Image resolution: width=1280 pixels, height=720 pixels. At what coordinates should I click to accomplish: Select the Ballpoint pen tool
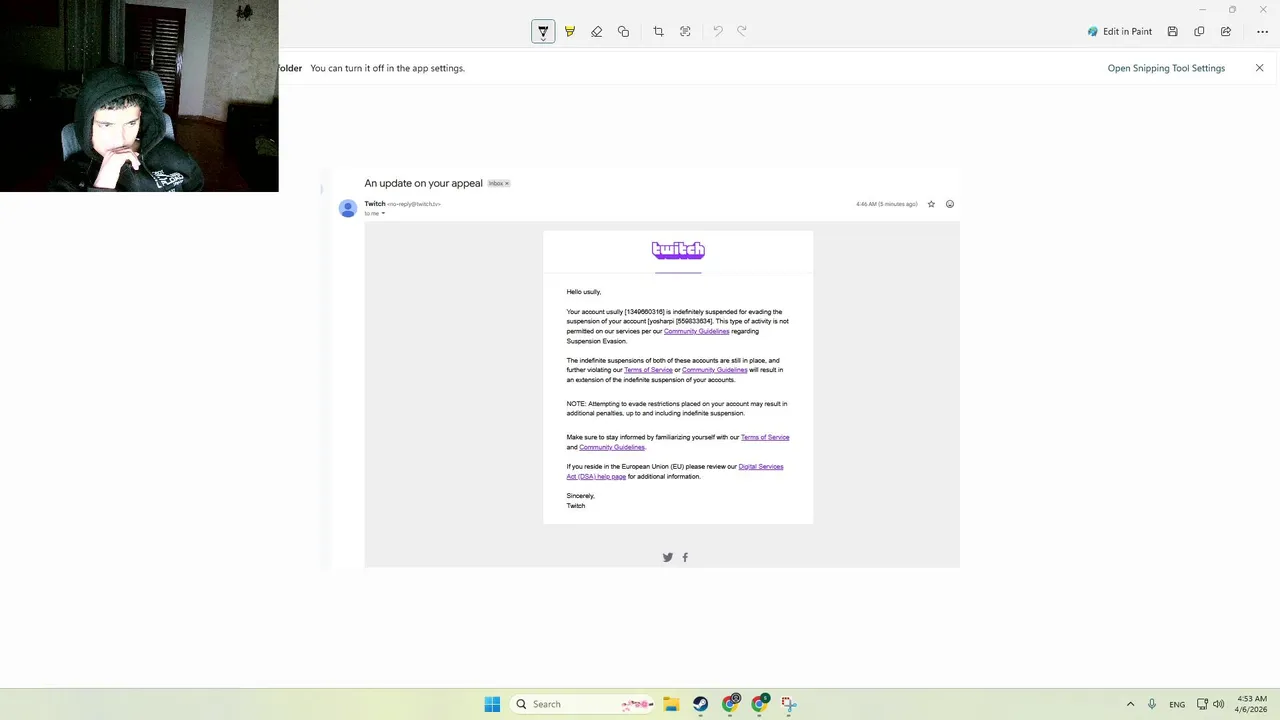coord(543,29)
